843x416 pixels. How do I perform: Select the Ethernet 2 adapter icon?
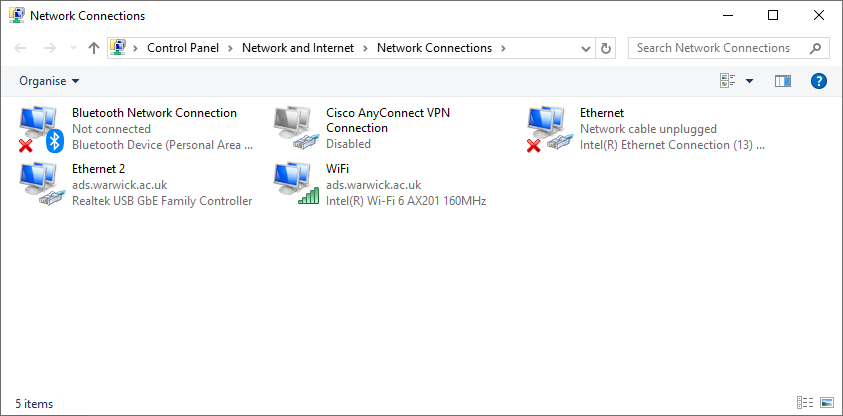[x=40, y=185]
